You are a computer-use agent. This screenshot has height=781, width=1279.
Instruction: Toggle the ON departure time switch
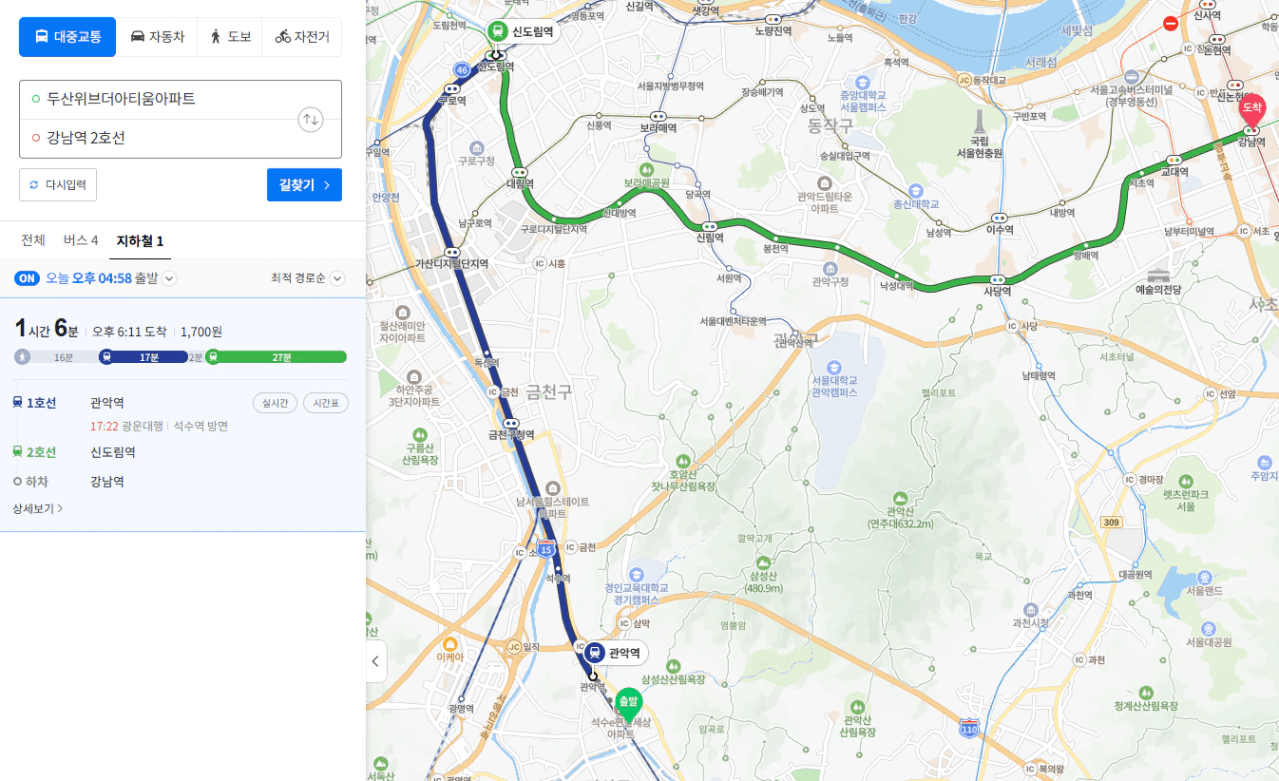pos(27,278)
